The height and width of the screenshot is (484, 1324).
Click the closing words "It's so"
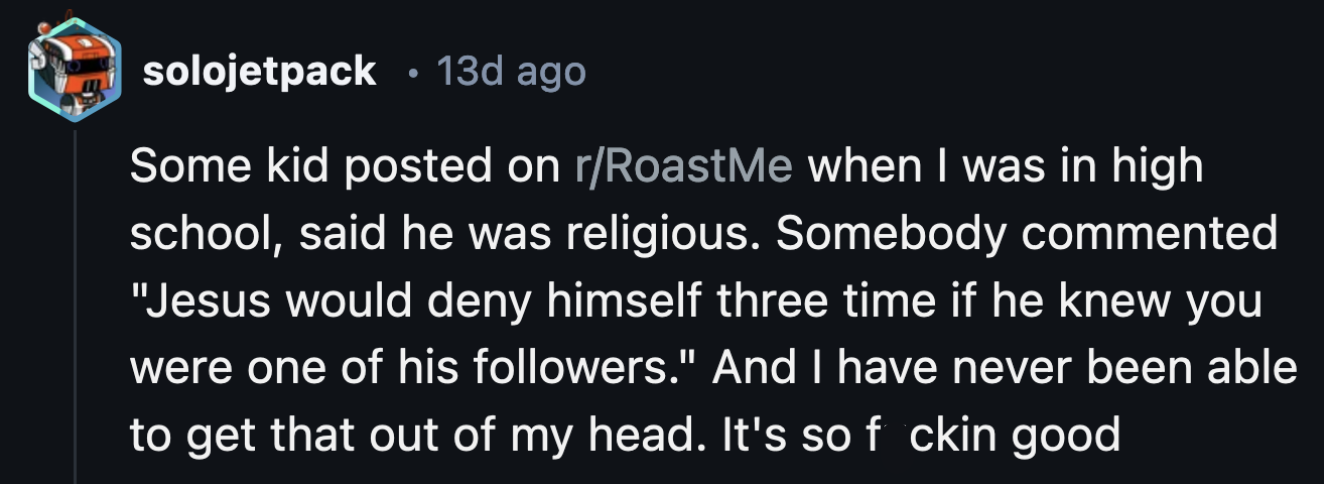[751, 436]
